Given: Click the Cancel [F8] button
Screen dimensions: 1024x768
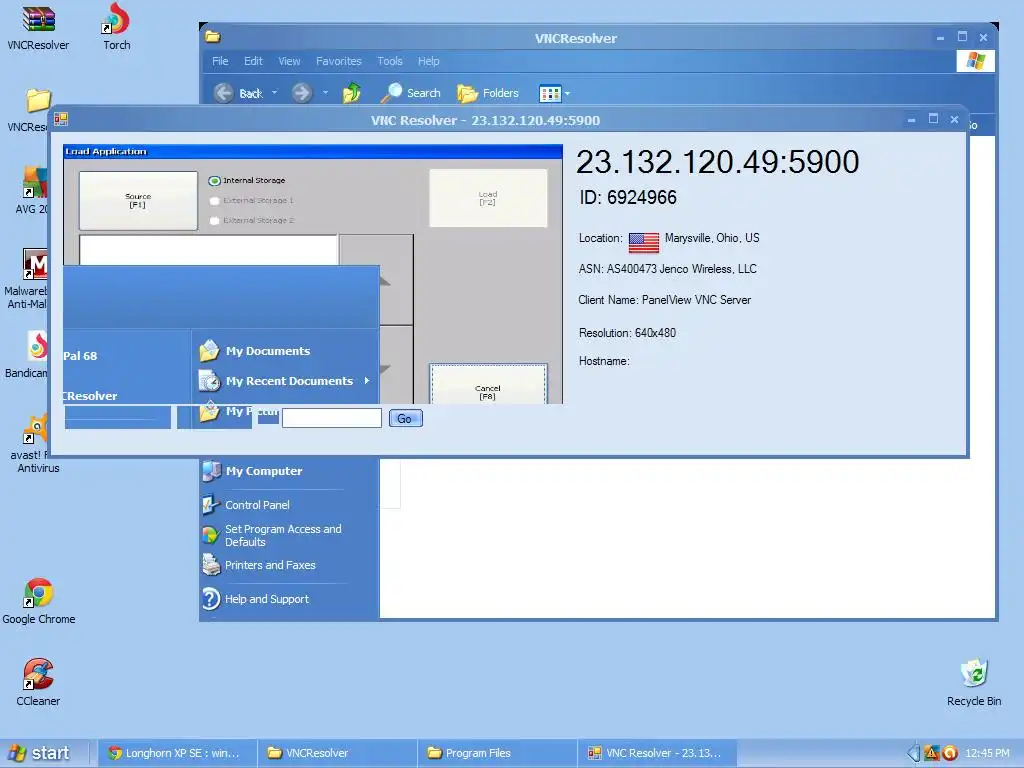Looking at the screenshot, I should pyautogui.click(x=488, y=385).
